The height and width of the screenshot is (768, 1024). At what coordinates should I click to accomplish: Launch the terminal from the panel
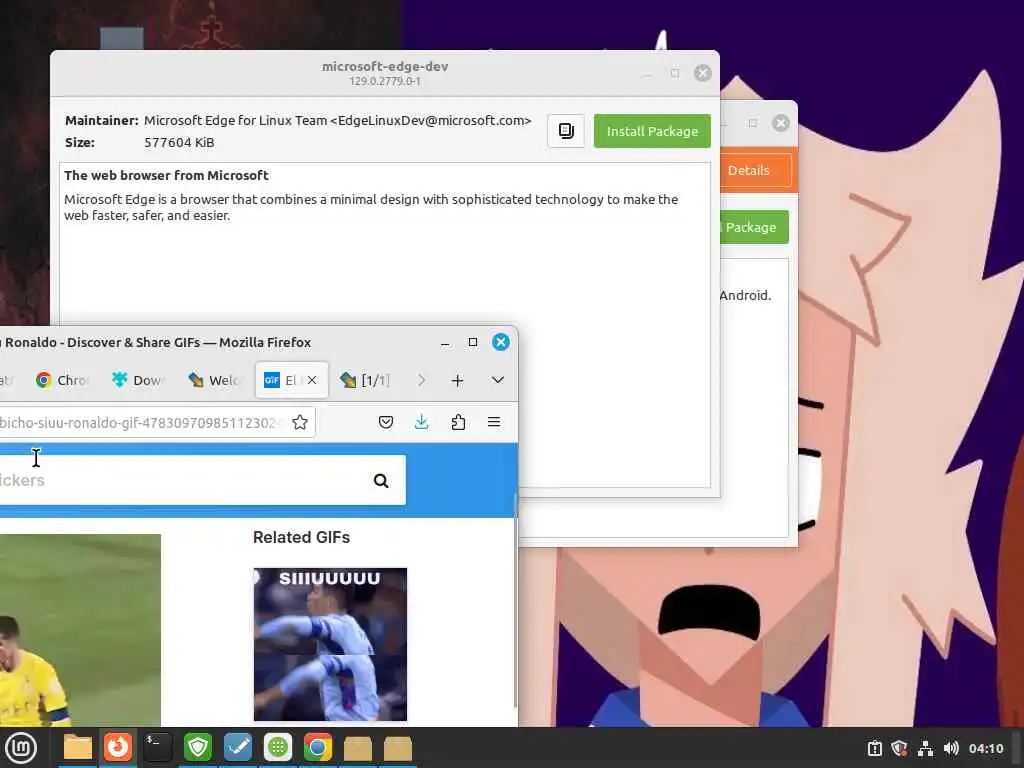coord(157,748)
